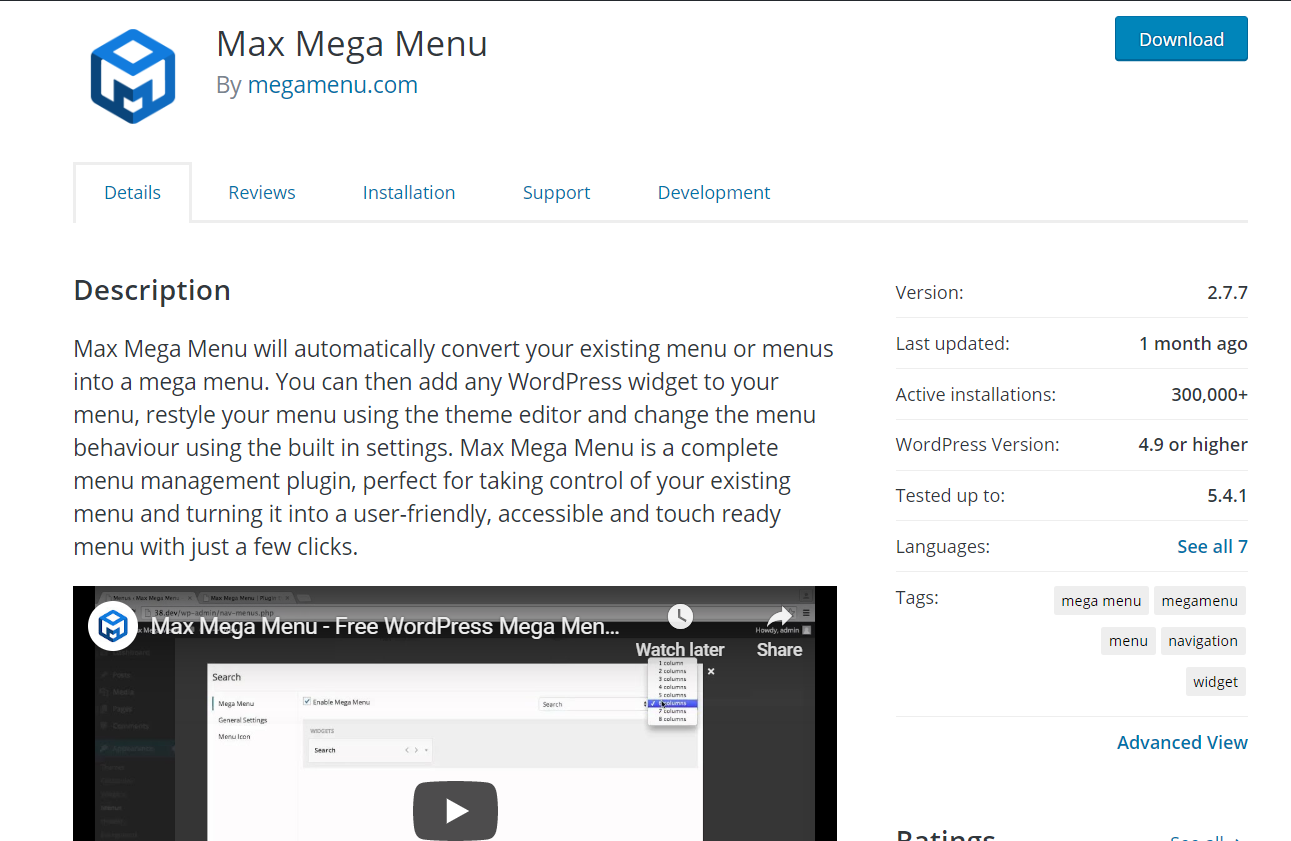Select the Details tab
The width and height of the screenshot is (1291, 841).
point(132,192)
